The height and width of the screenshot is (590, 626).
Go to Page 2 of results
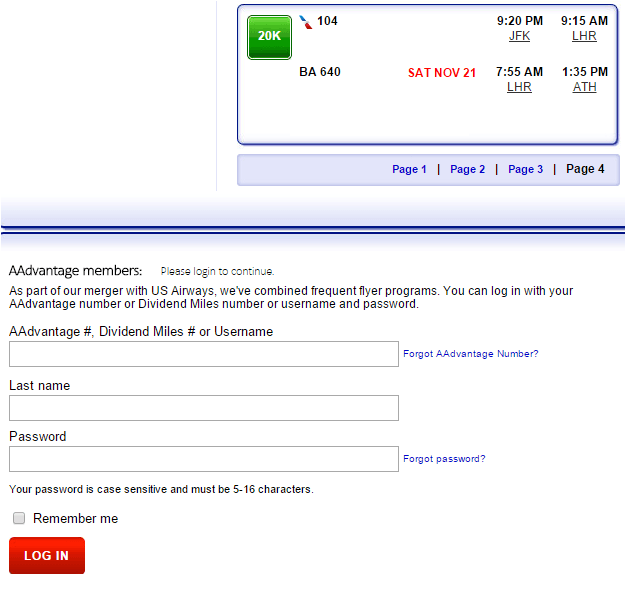point(468,169)
